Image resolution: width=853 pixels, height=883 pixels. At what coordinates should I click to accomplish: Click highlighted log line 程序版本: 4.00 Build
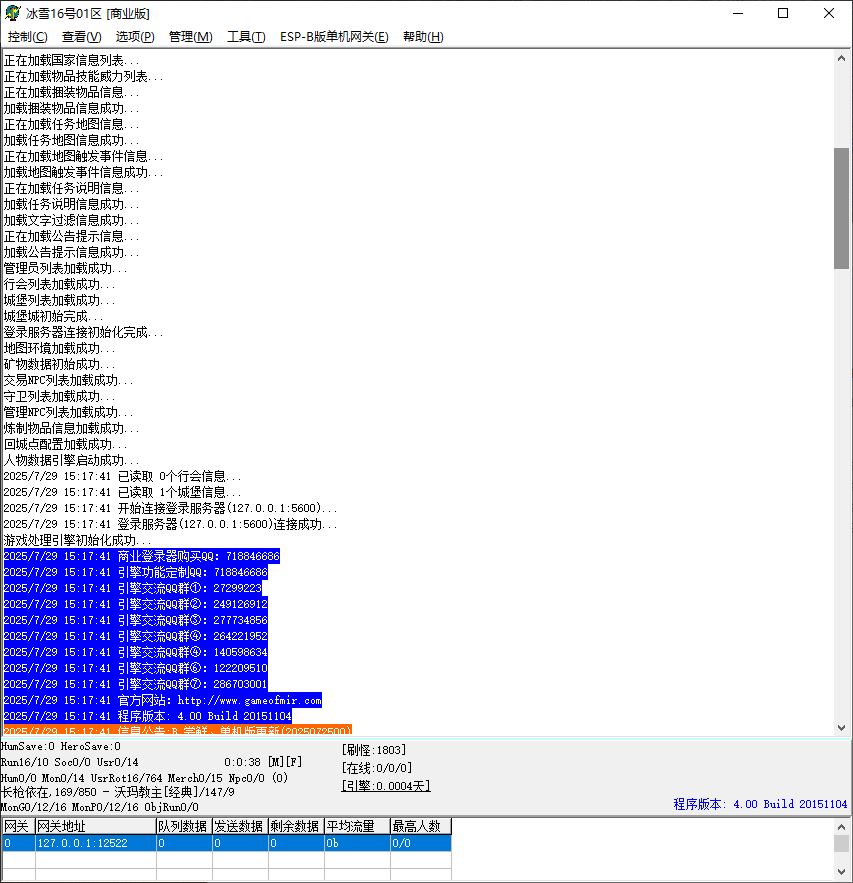[x=148, y=716]
